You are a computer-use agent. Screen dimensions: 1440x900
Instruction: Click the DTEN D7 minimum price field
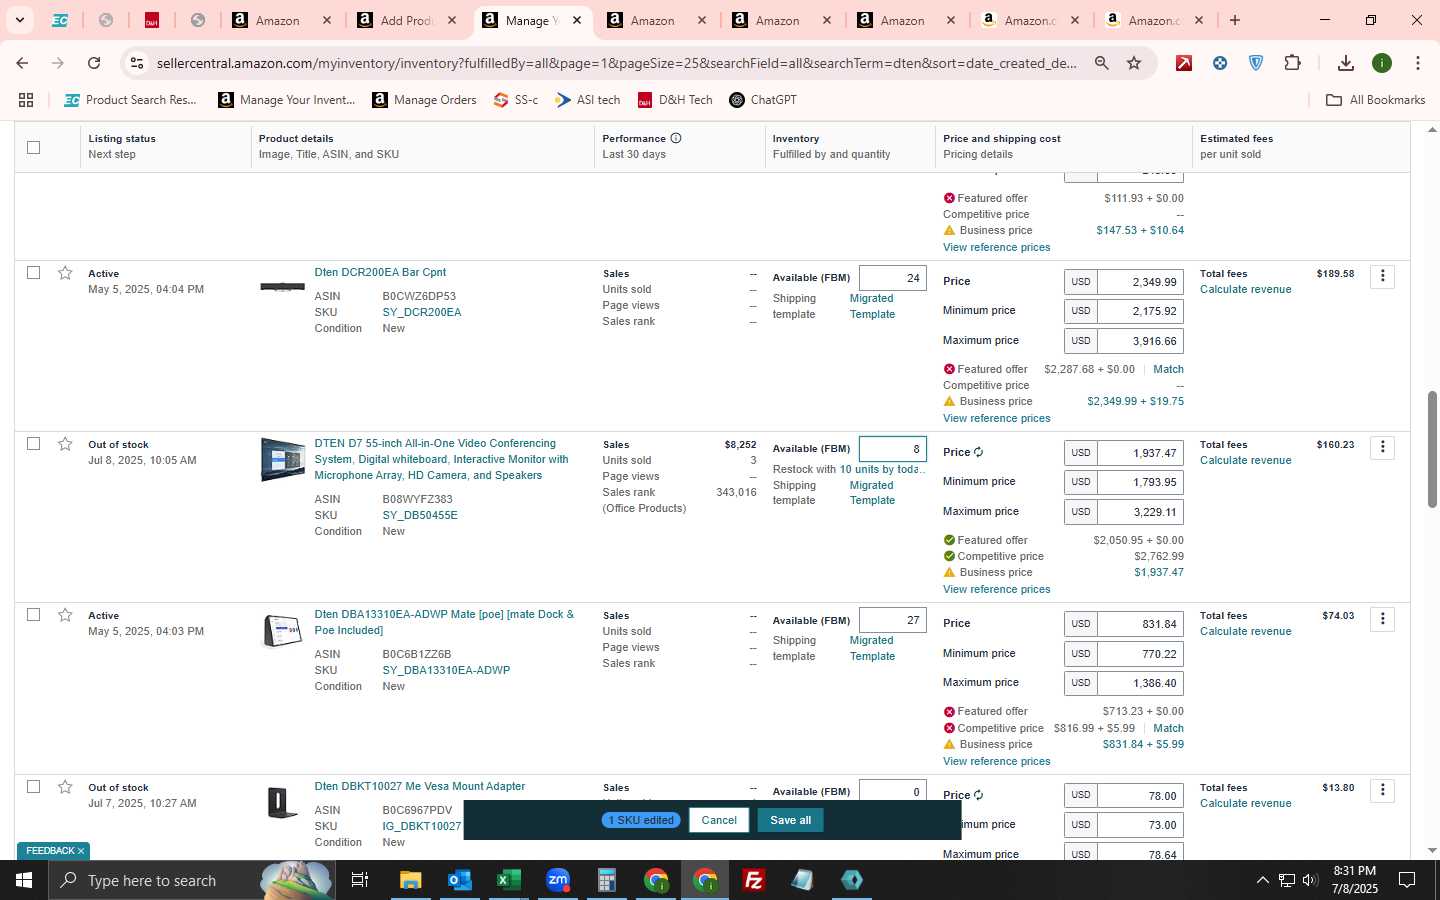coord(1140,482)
